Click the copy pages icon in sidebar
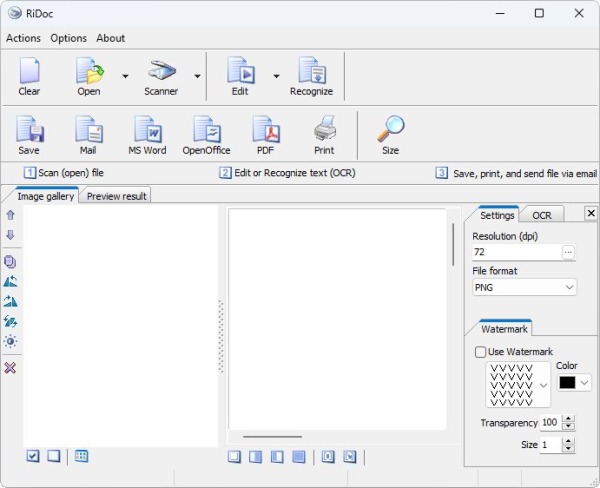This screenshot has width=600, height=488. point(10,262)
